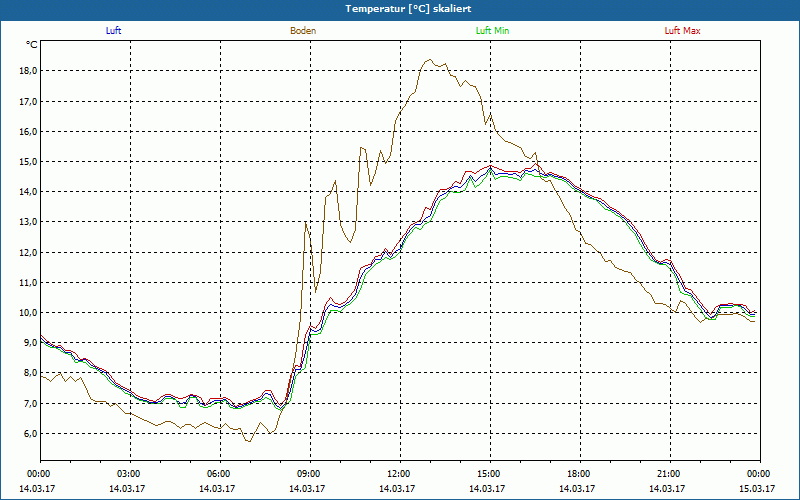Select the 10,0 y-axis tick label
Viewport: 800px width, 500px height.
tap(27, 312)
